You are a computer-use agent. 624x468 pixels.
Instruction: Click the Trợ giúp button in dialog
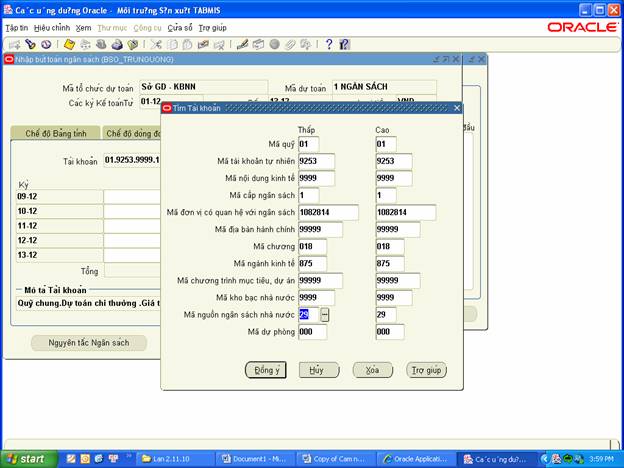(x=427, y=370)
